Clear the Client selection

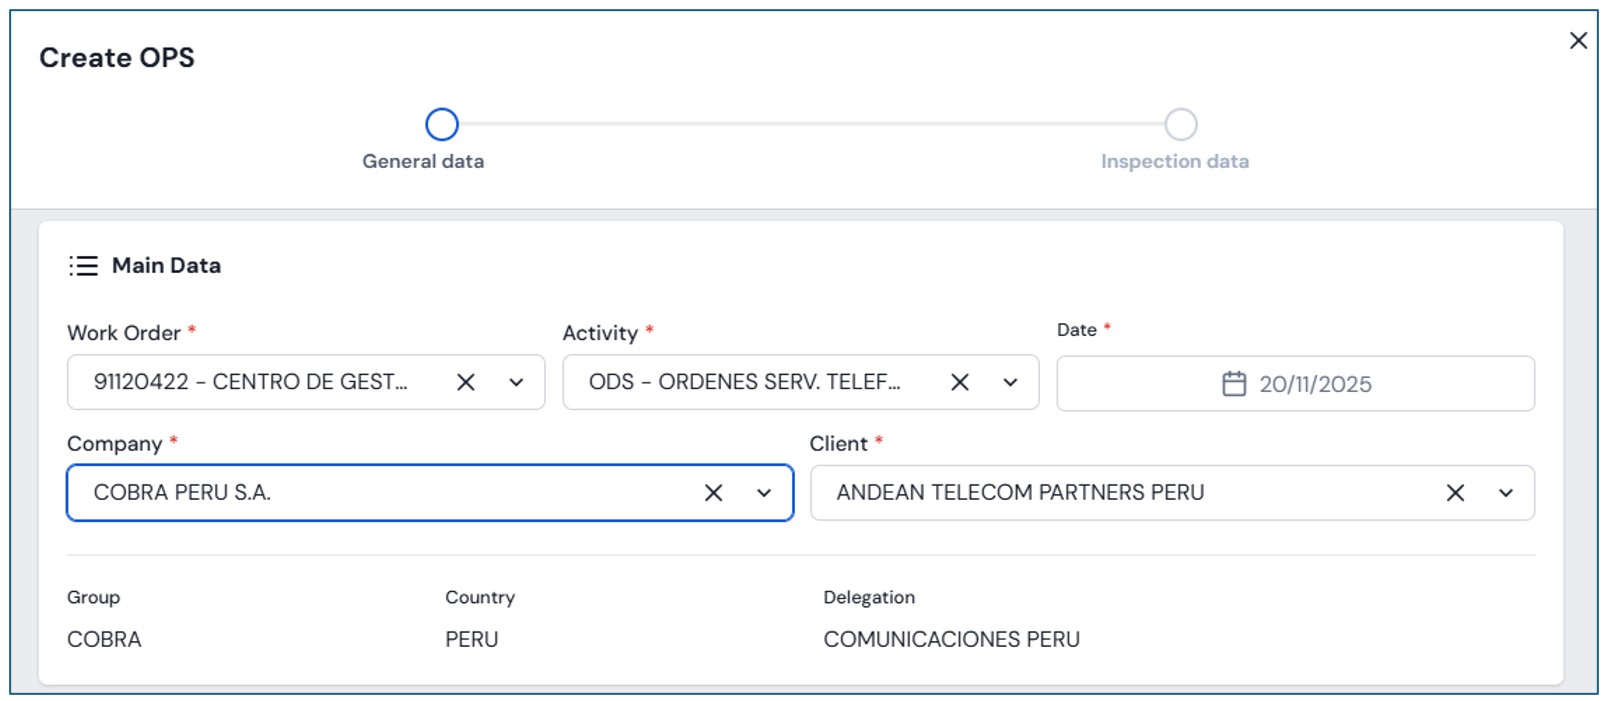(x=1455, y=493)
